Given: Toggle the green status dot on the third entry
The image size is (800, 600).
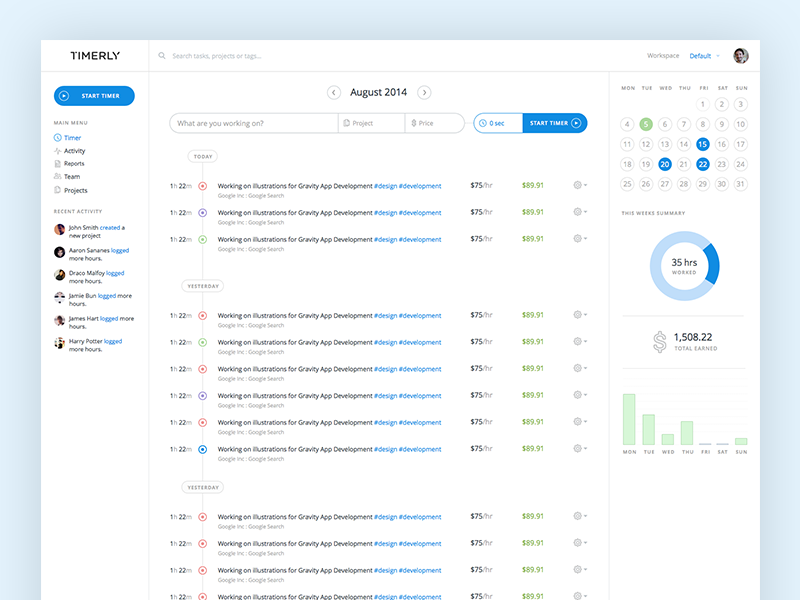Looking at the screenshot, I should point(203,239).
